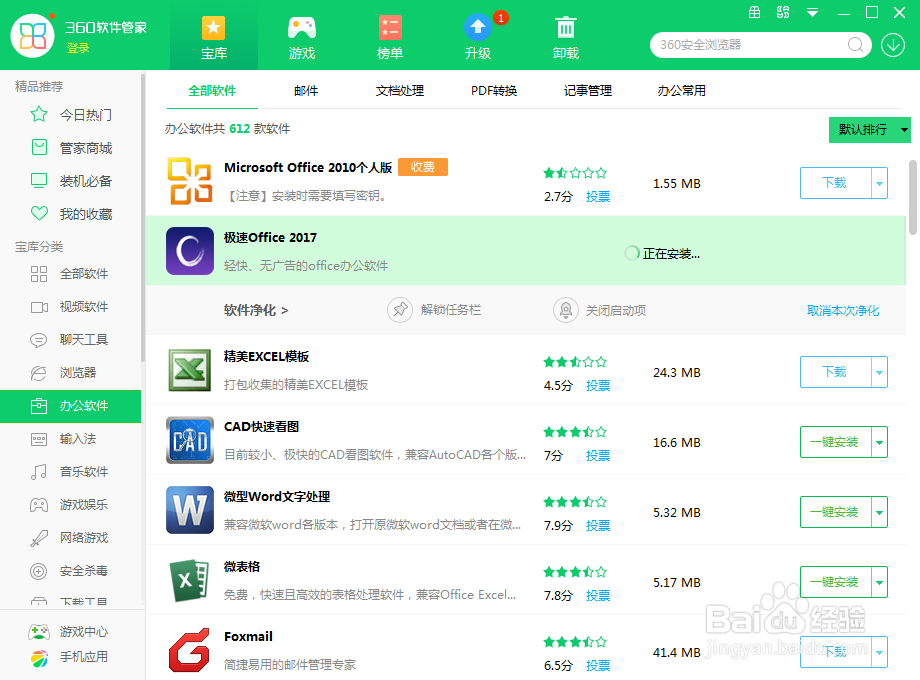The width and height of the screenshot is (920, 680).
Task: Expand install options for CAD快速看图
Action: click(880, 442)
